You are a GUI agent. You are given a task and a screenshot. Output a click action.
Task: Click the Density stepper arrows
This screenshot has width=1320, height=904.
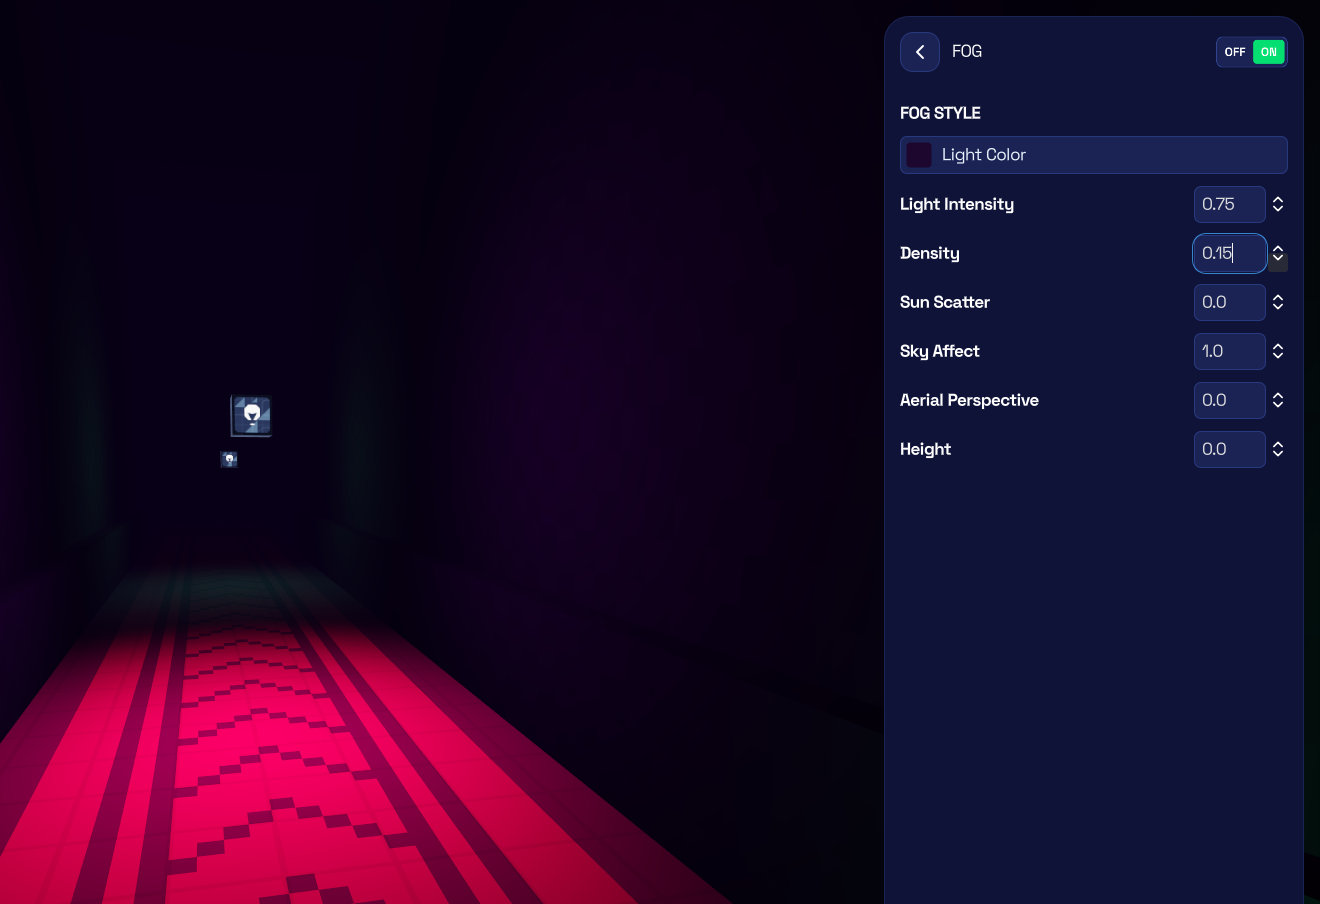point(1278,253)
